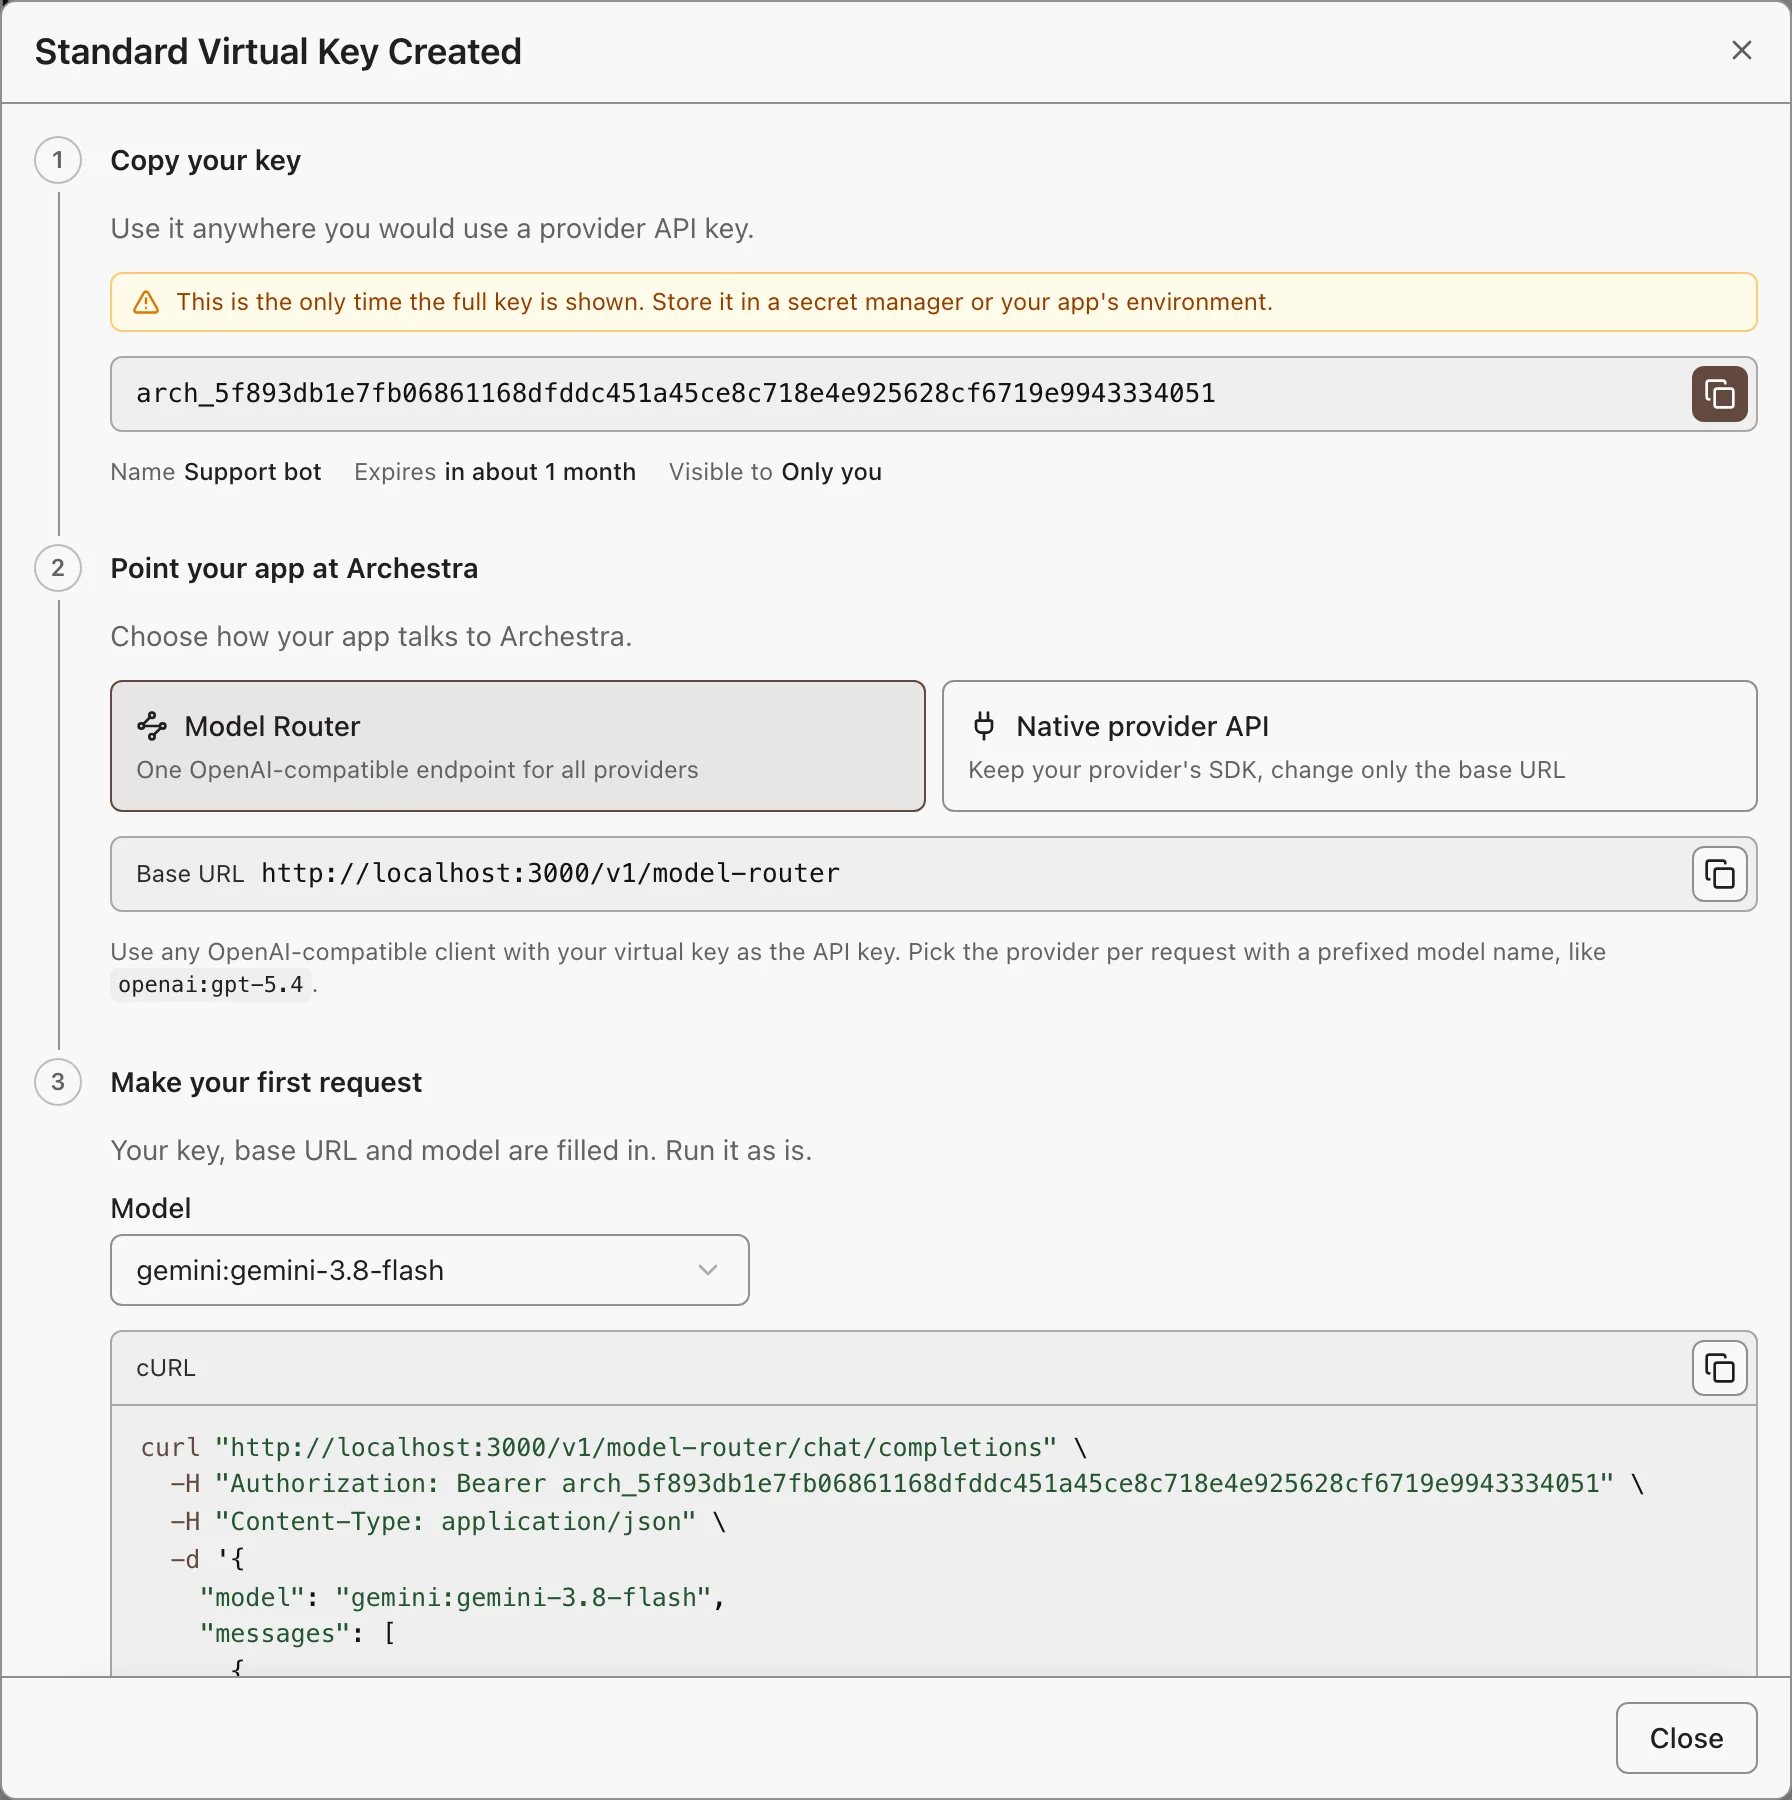Click the Close button
This screenshot has width=1792, height=1800.
(x=1686, y=1738)
